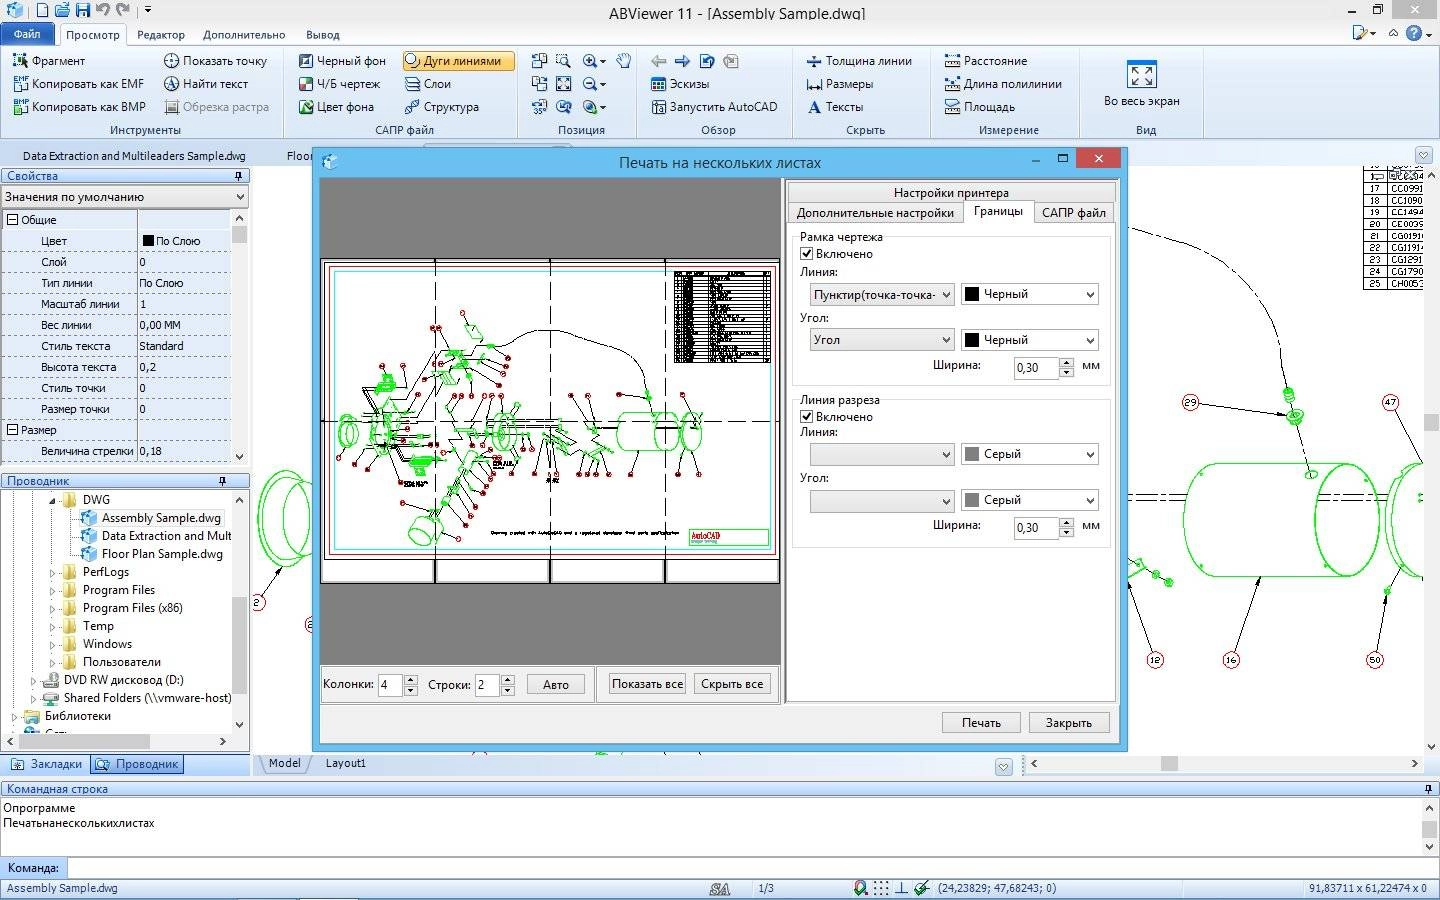Open the Структура drawing structure
Screen dimensions: 1440x900
[x=441, y=107]
